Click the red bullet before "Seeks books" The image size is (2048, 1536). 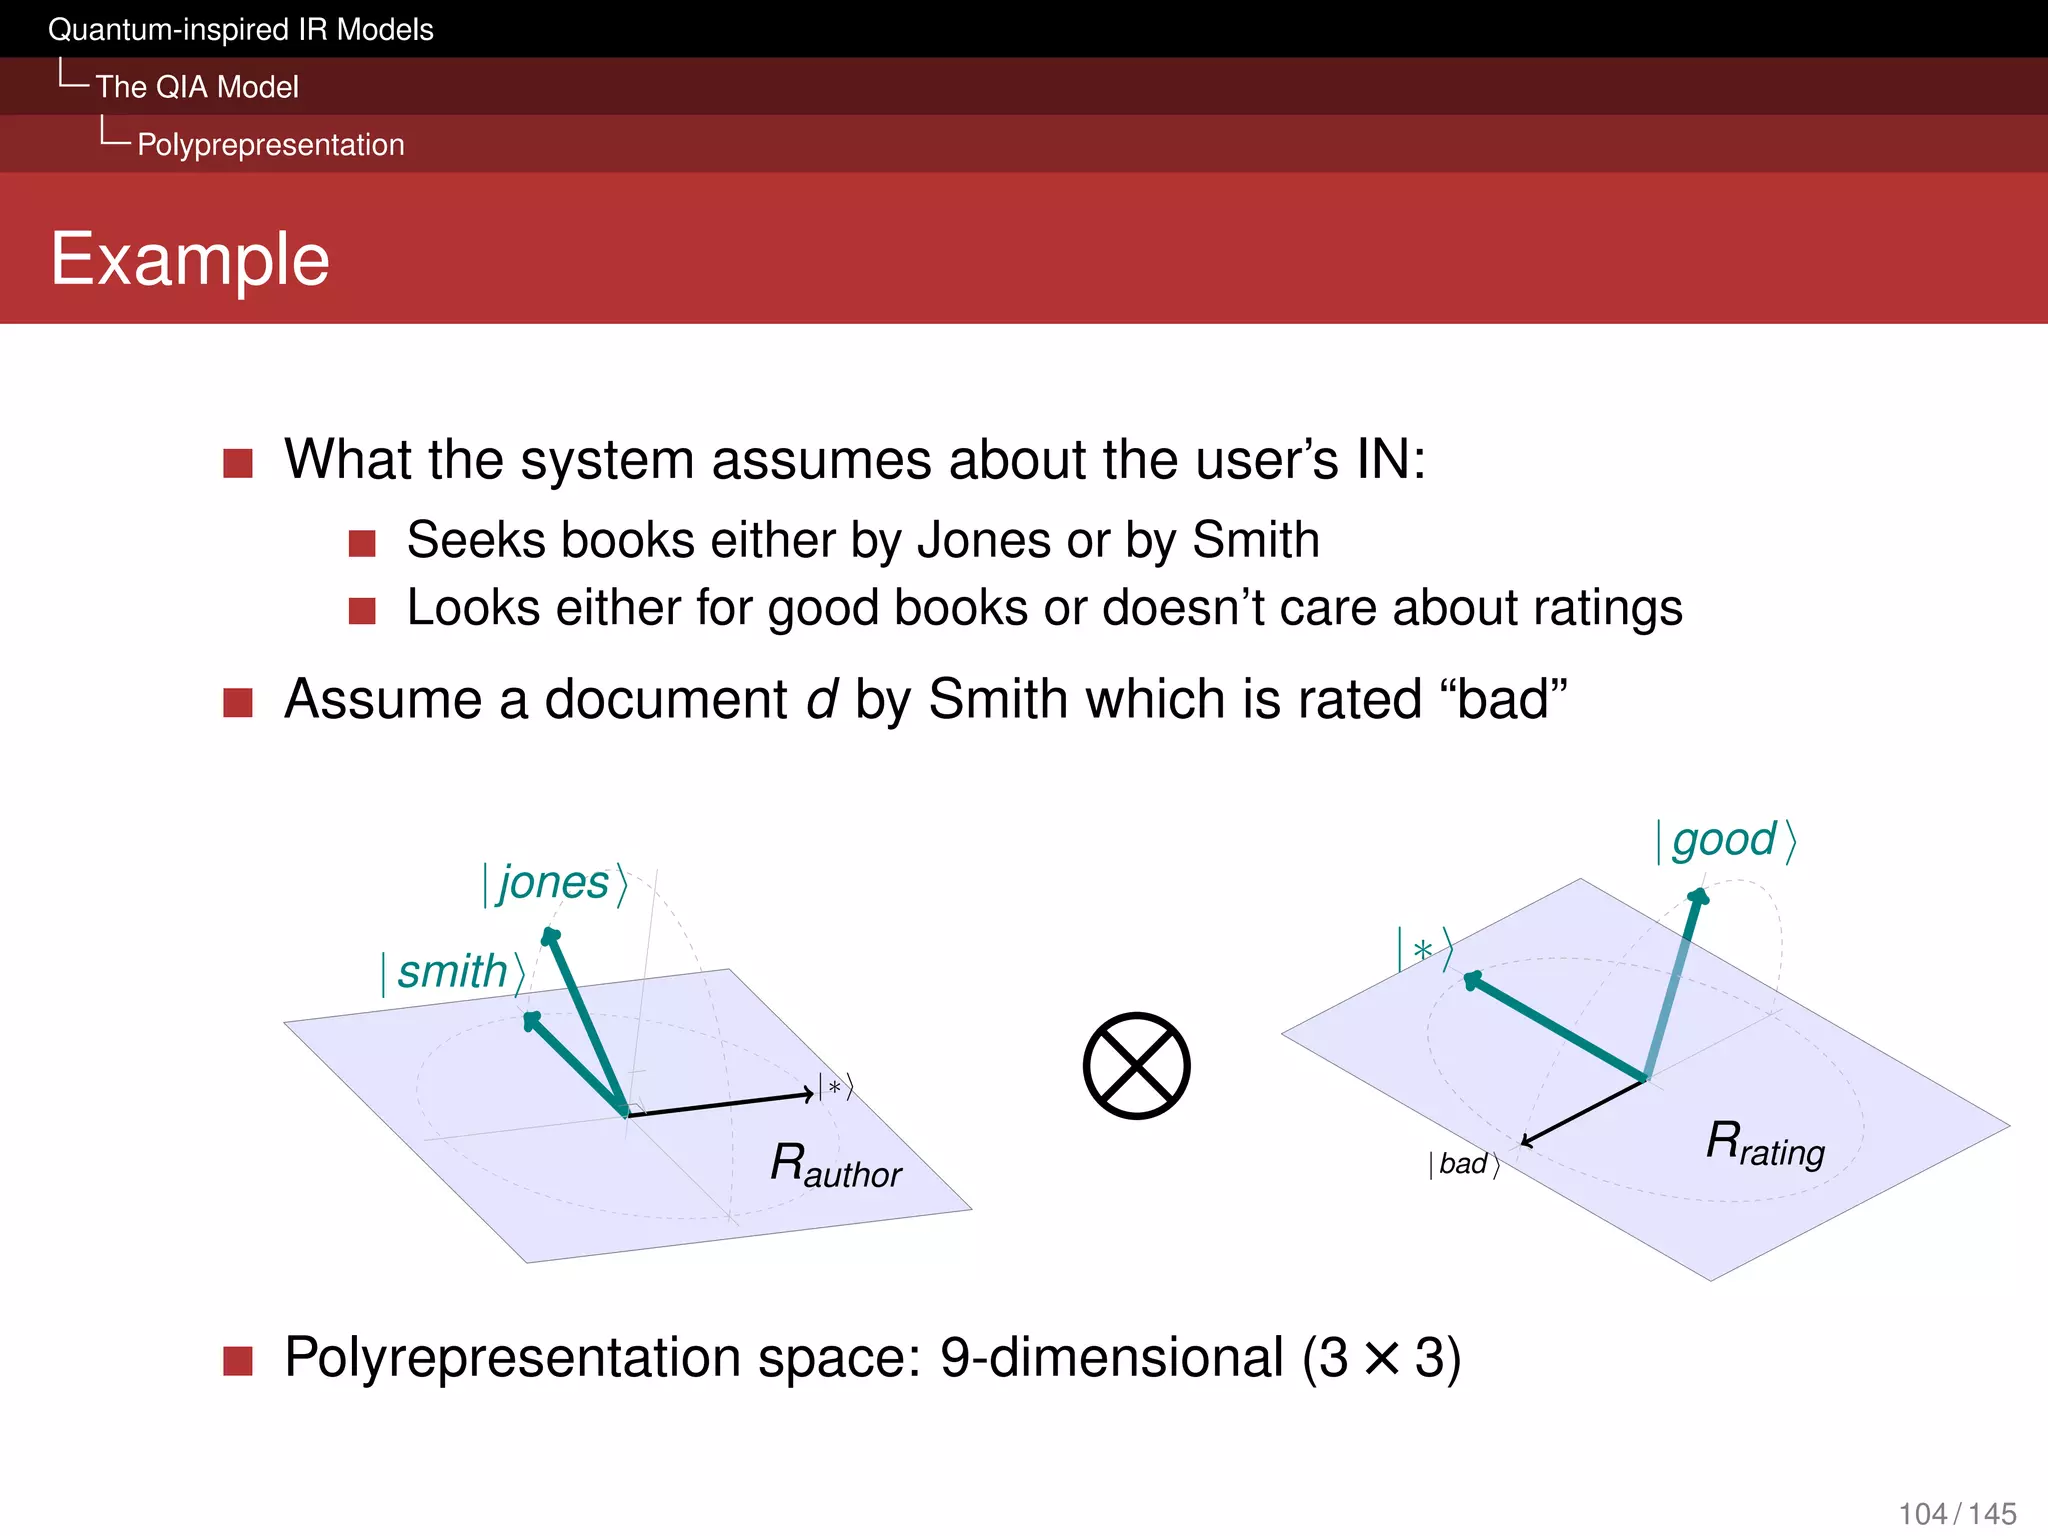362,544
